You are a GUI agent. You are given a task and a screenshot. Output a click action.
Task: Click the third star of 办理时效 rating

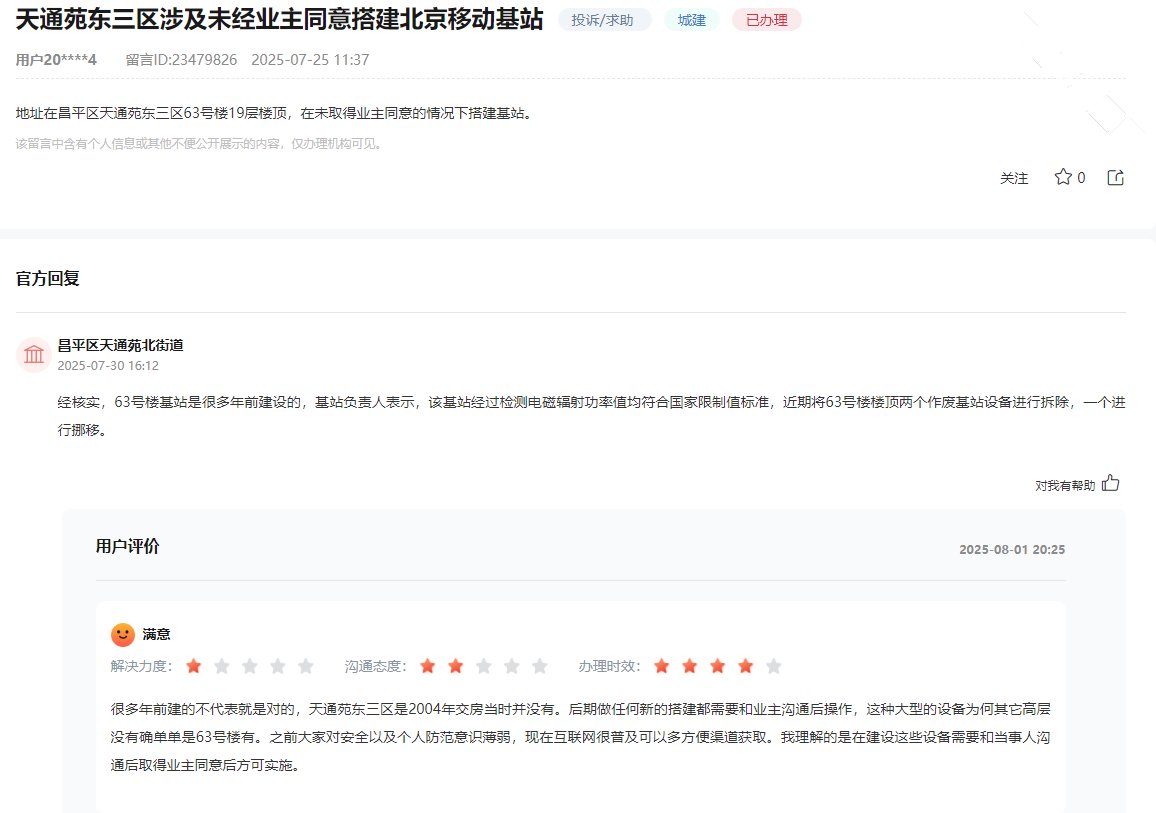tap(718, 666)
